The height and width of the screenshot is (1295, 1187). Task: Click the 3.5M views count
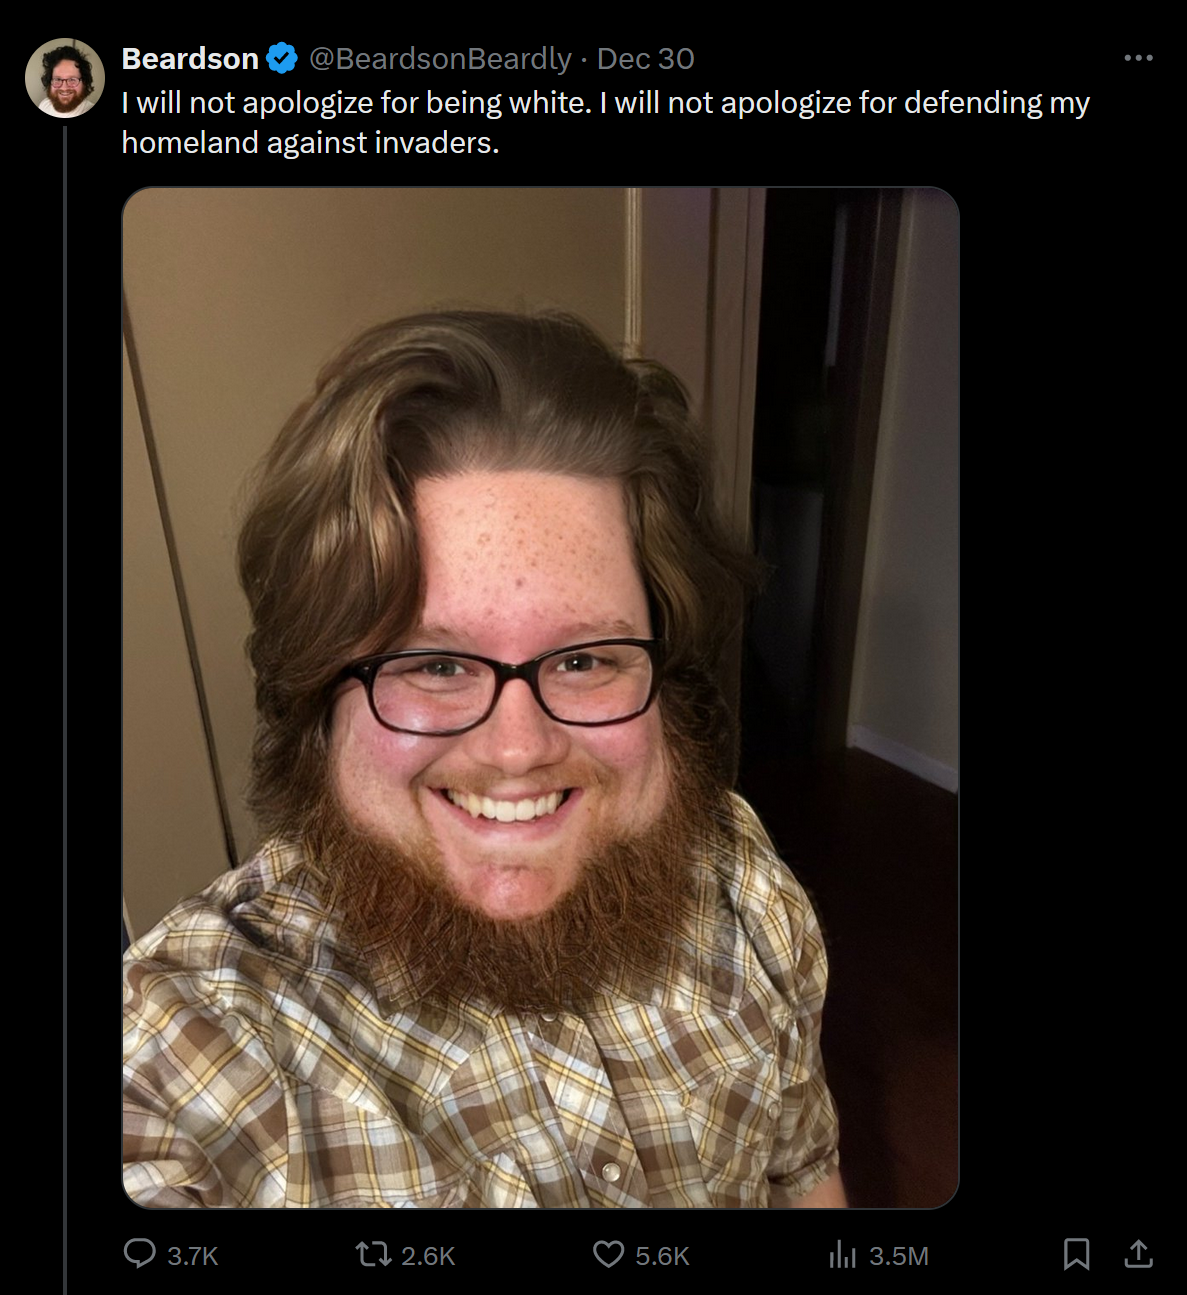[x=898, y=1256]
